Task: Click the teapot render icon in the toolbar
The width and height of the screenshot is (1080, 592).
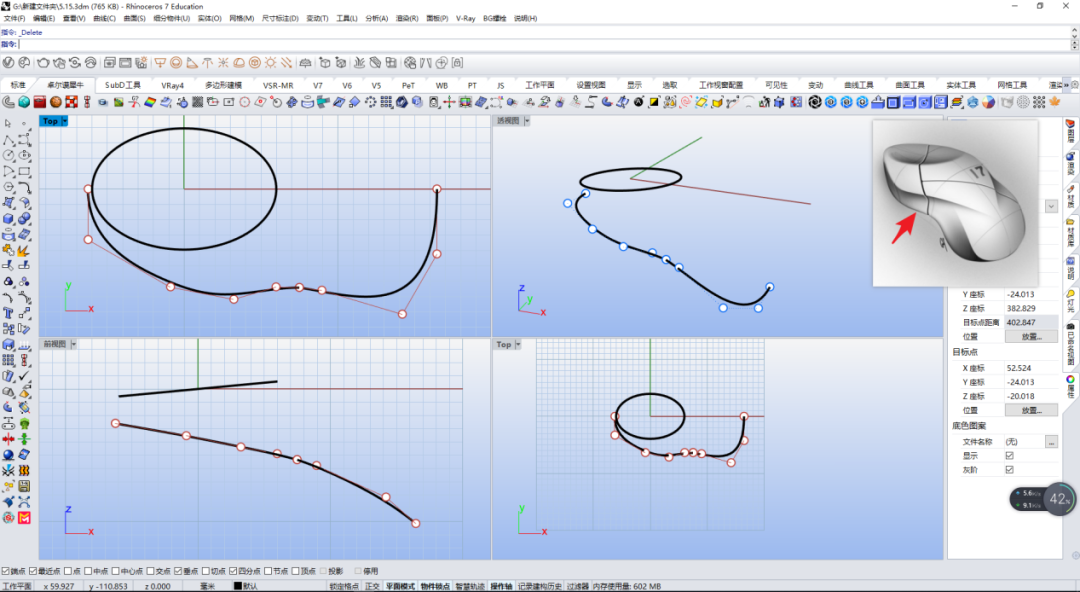Action: pos(43,63)
